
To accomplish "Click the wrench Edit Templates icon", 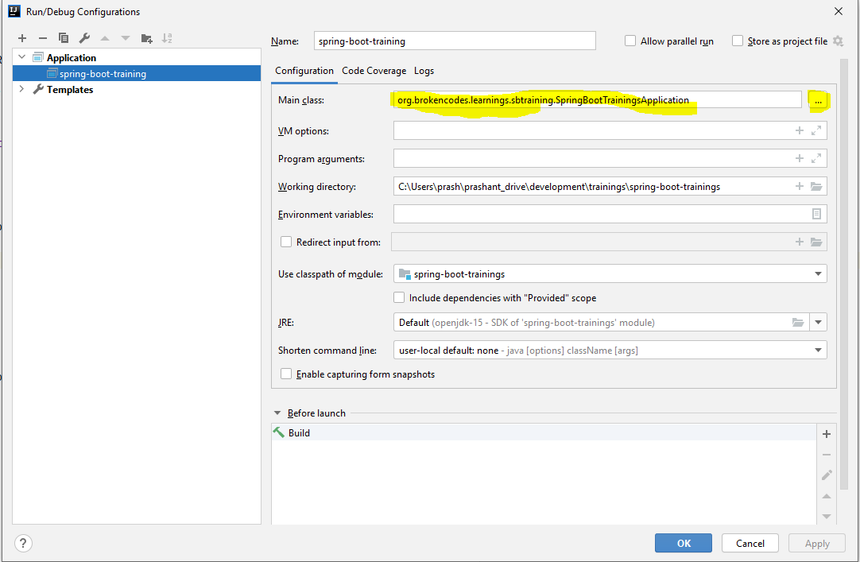I will point(84,38).
